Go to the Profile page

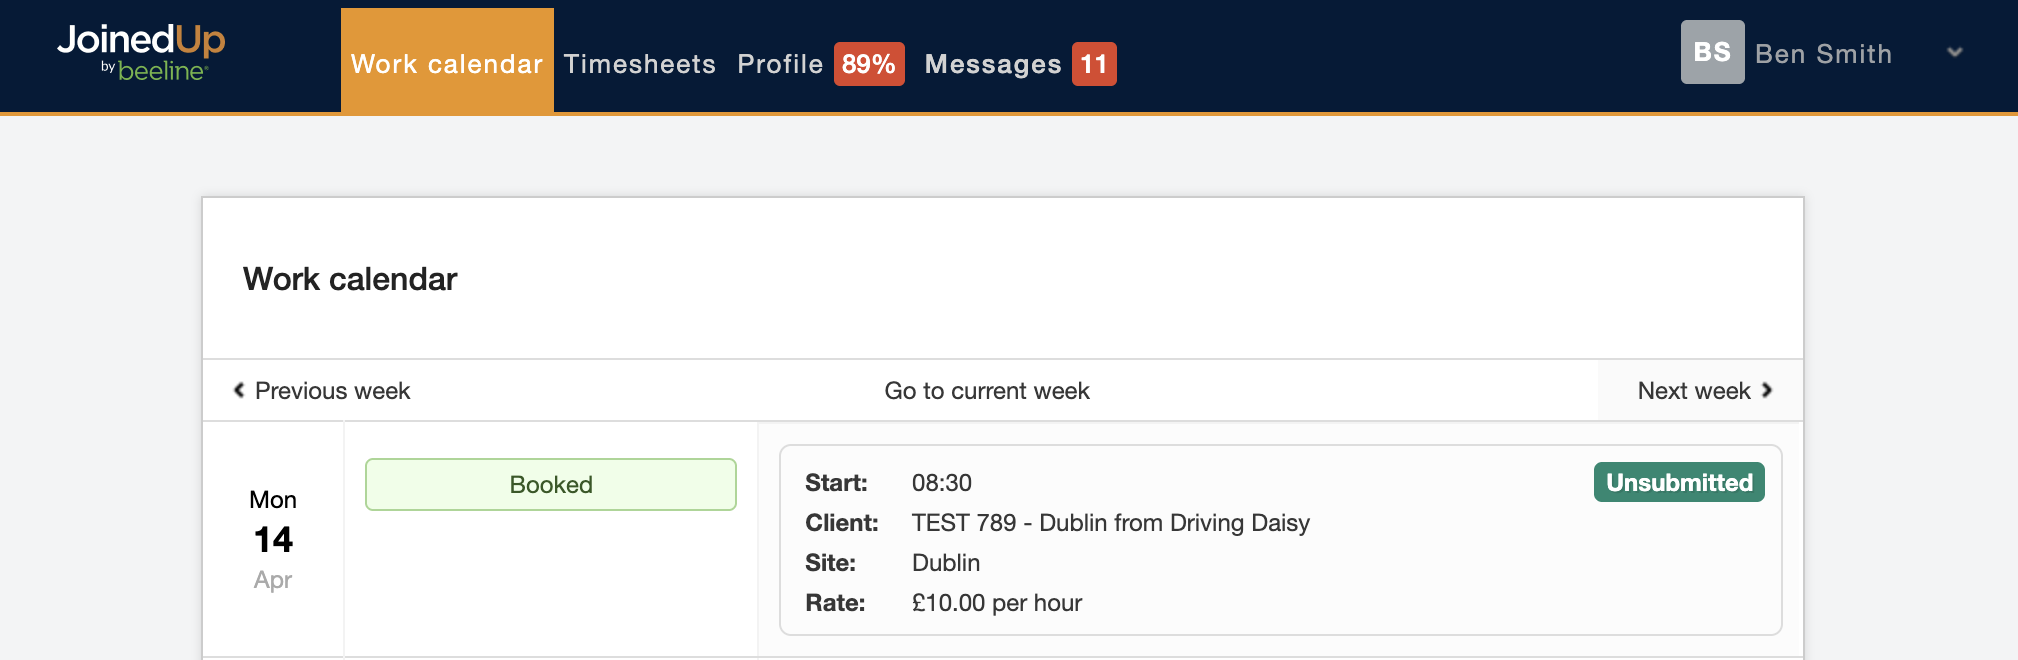[x=779, y=64]
